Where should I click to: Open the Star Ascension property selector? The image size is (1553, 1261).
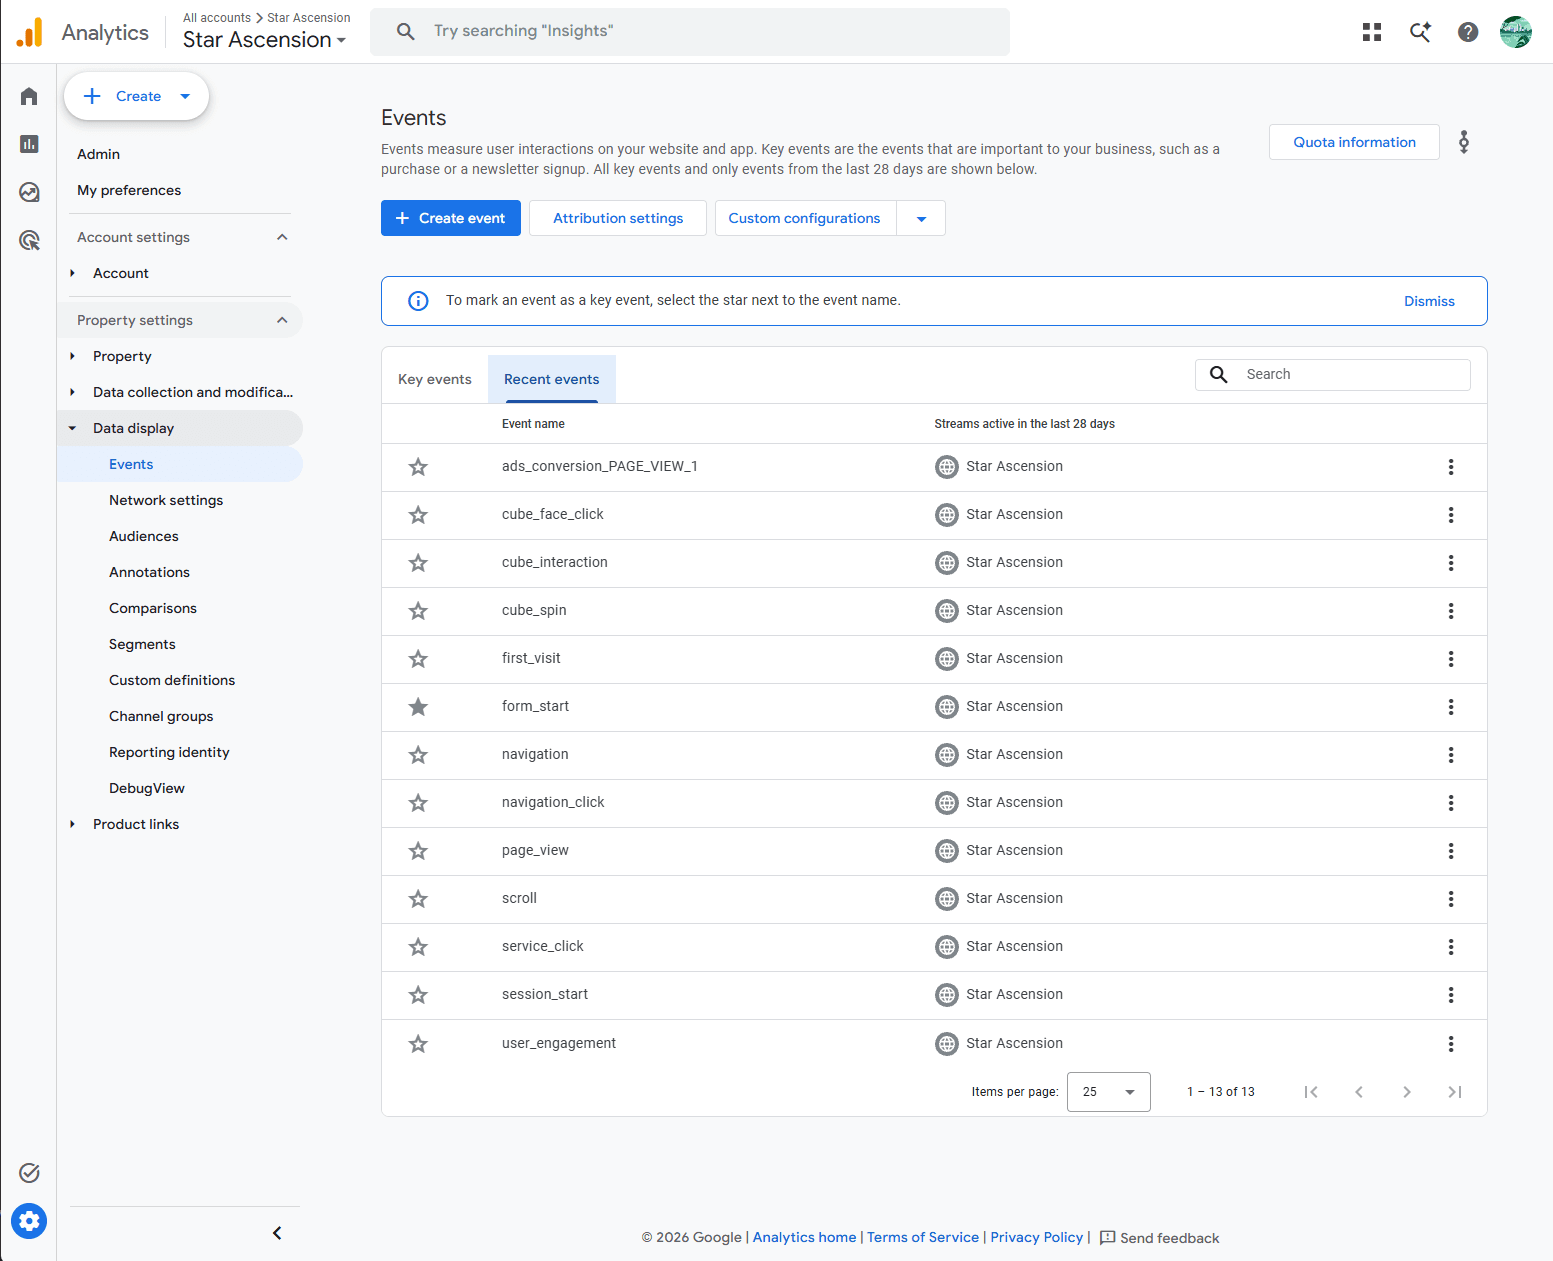coord(265,40)
